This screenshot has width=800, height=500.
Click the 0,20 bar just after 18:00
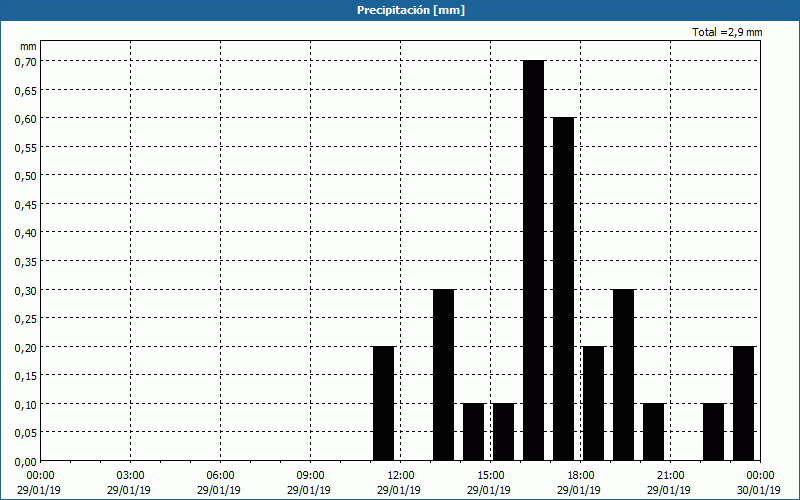593,404
